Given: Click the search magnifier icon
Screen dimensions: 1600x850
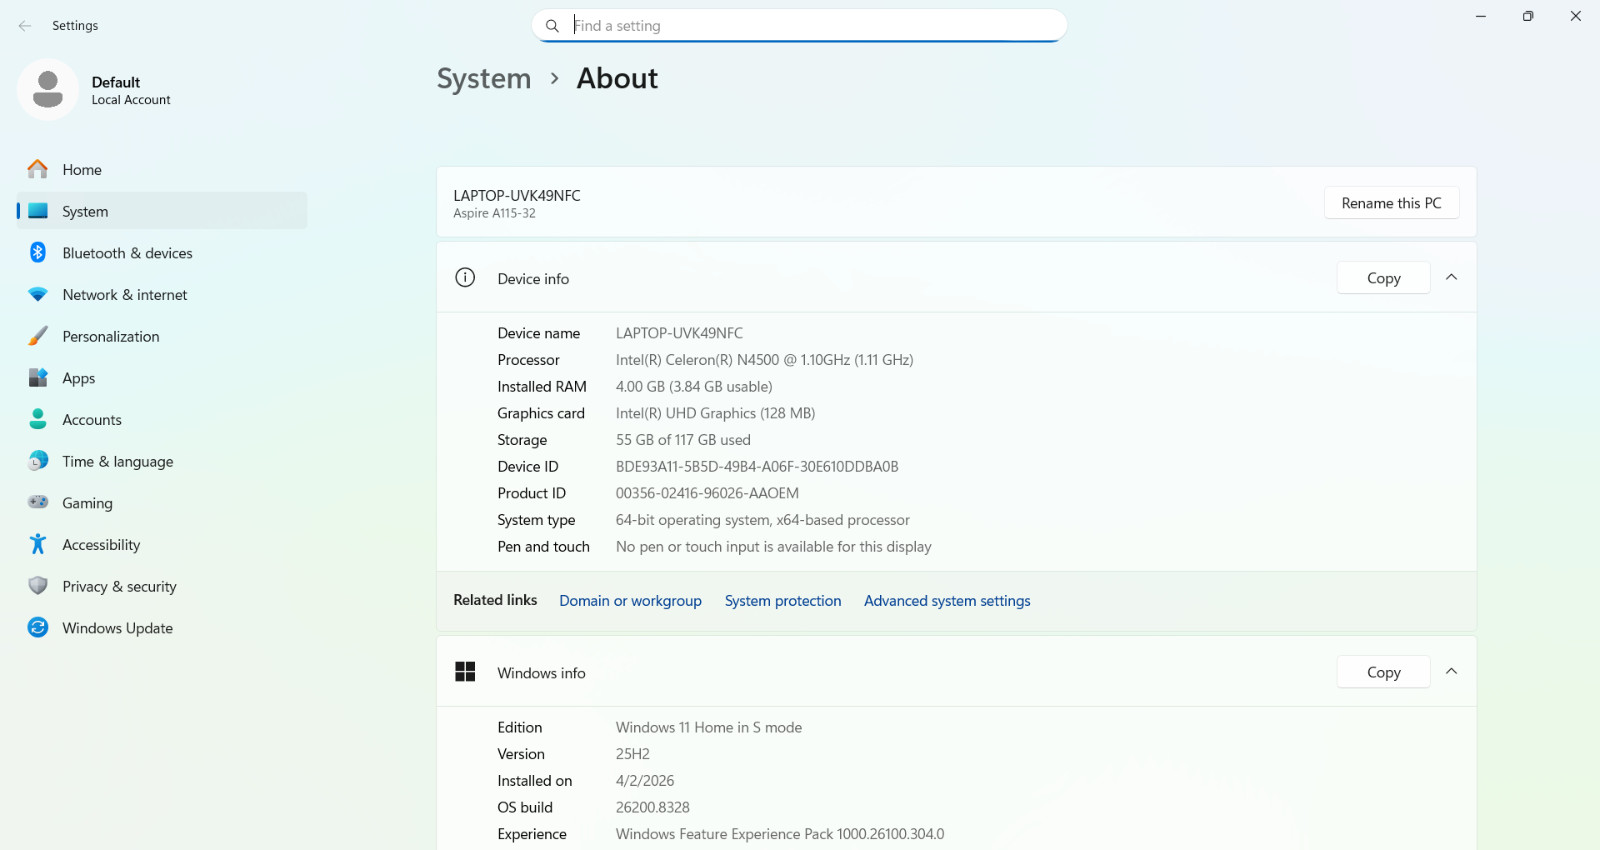Looking at the screenshot, I should click(x=552, y=26).
